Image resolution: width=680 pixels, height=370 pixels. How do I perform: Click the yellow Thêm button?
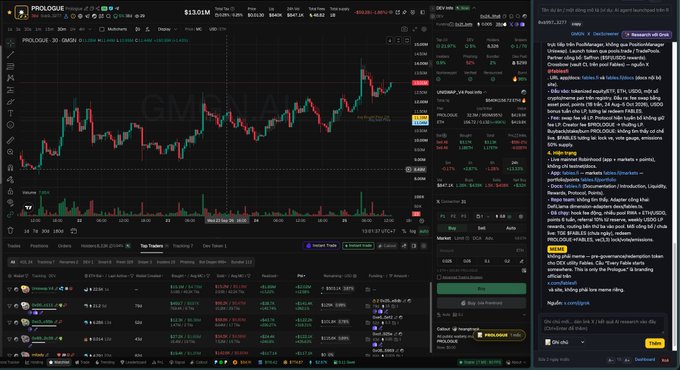[655, 343]
